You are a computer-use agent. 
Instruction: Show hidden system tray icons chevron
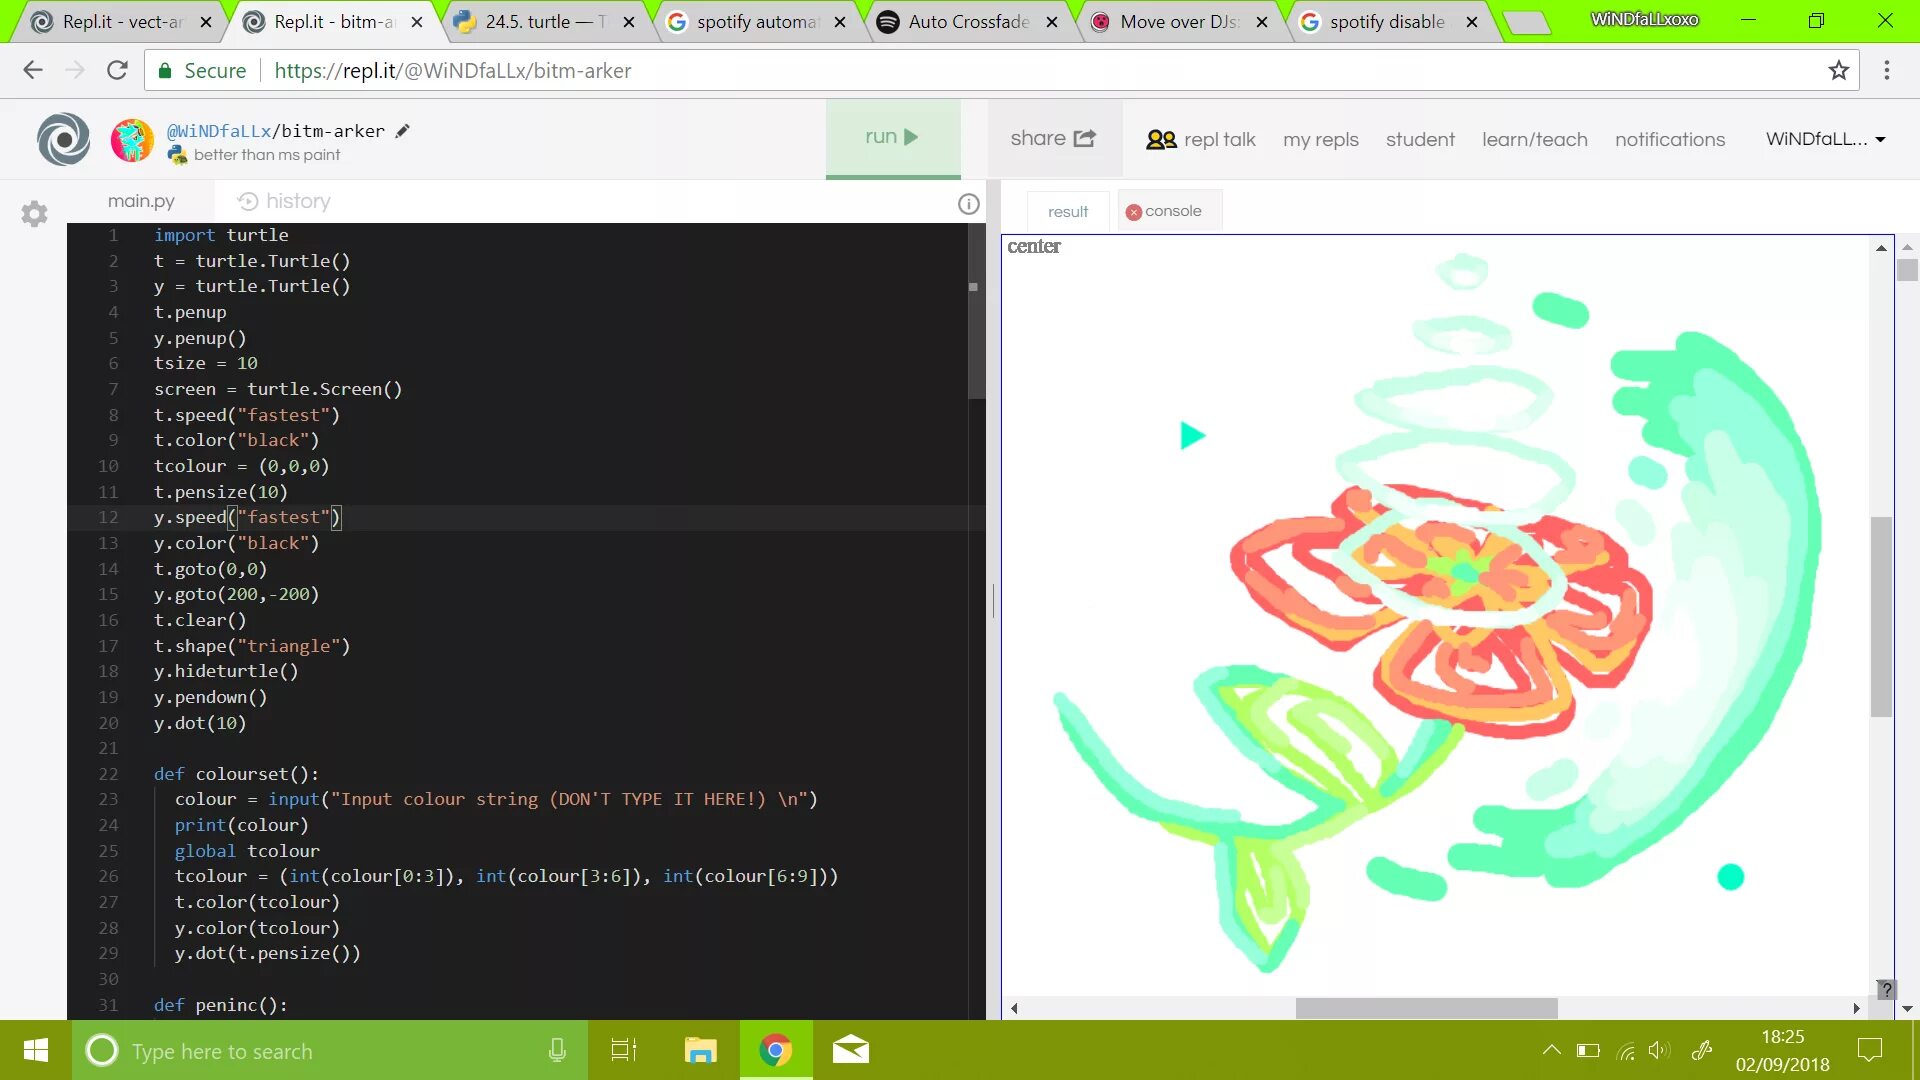tap(1551, 1050)
